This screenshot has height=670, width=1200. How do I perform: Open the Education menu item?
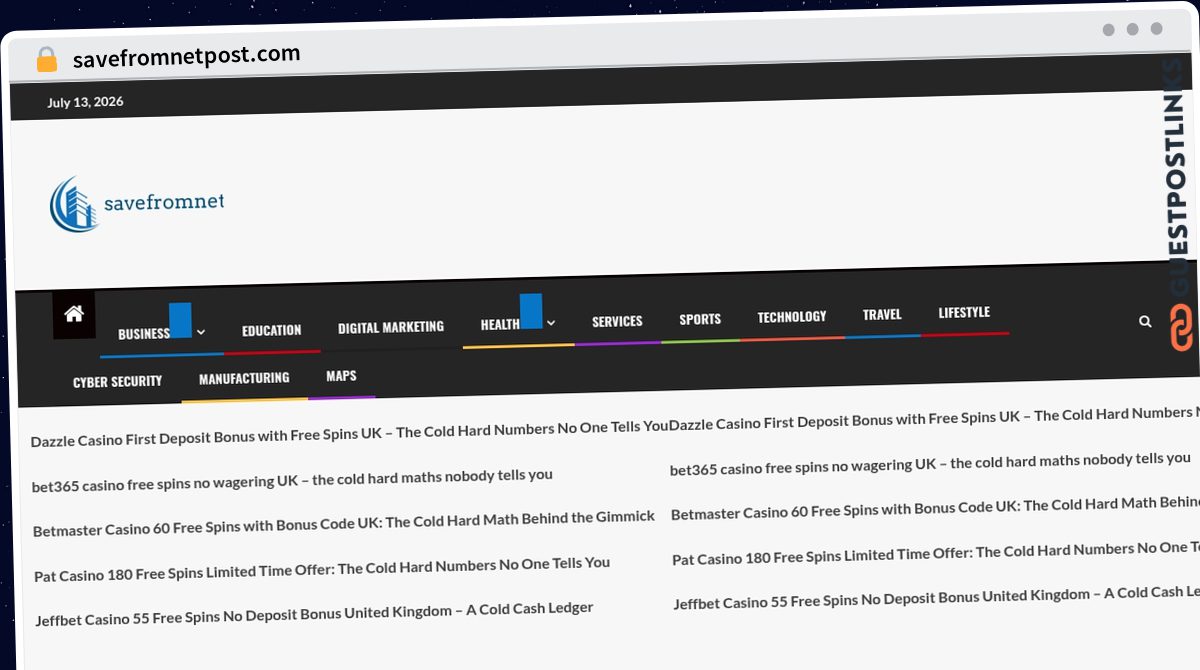pos(271,330)
